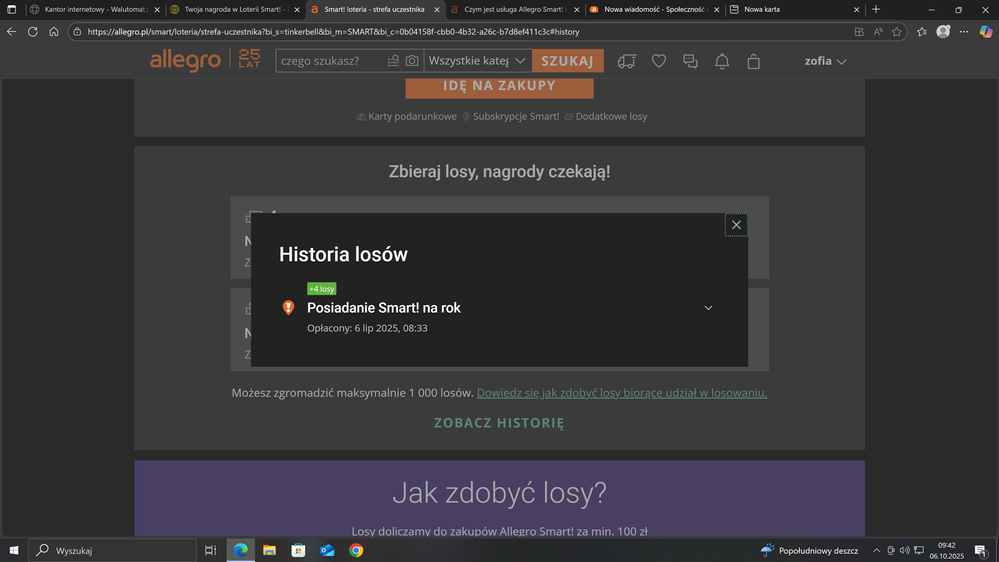The height and width of the screenshot is (562, 999).
Task: Open Chrome from the Windows taskbar
Action: (356, 550)
